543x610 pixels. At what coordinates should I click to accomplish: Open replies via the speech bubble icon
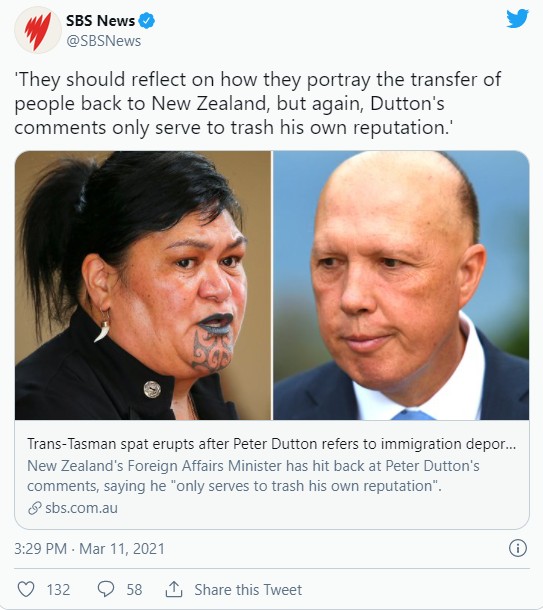click(105, 589)
